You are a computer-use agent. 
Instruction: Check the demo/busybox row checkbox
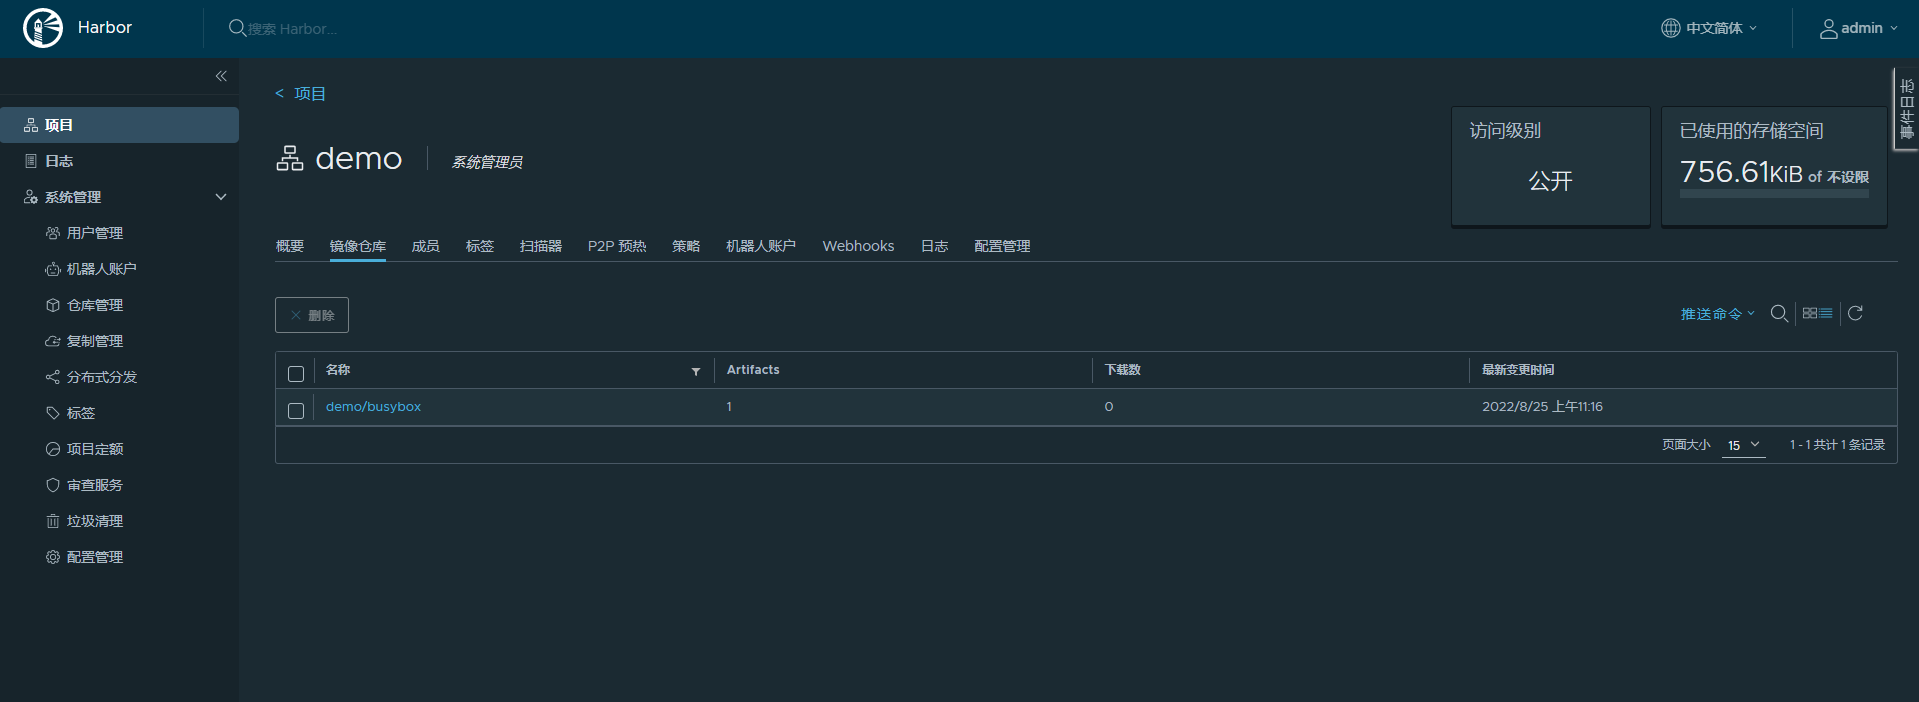pyautogui.click(x=296, y=410)
